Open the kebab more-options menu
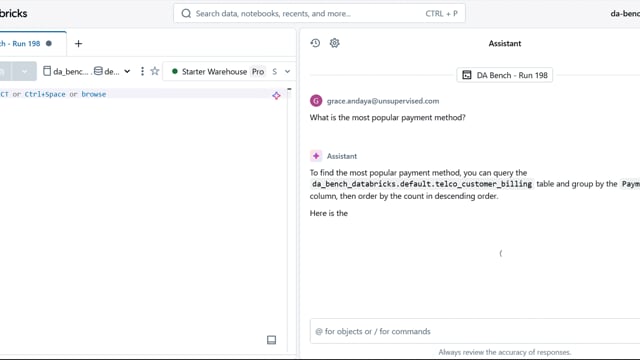This screenshot has height=360, width=640. (142, 71)
